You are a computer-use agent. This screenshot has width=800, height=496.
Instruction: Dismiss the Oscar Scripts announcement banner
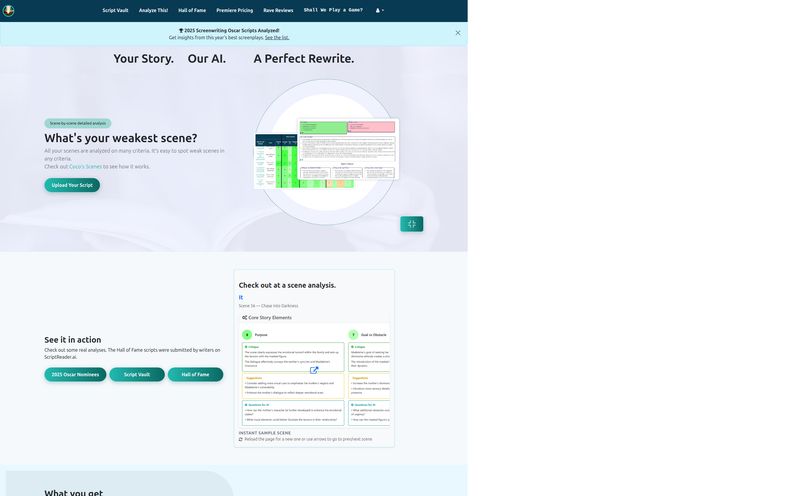pos(458,33)
